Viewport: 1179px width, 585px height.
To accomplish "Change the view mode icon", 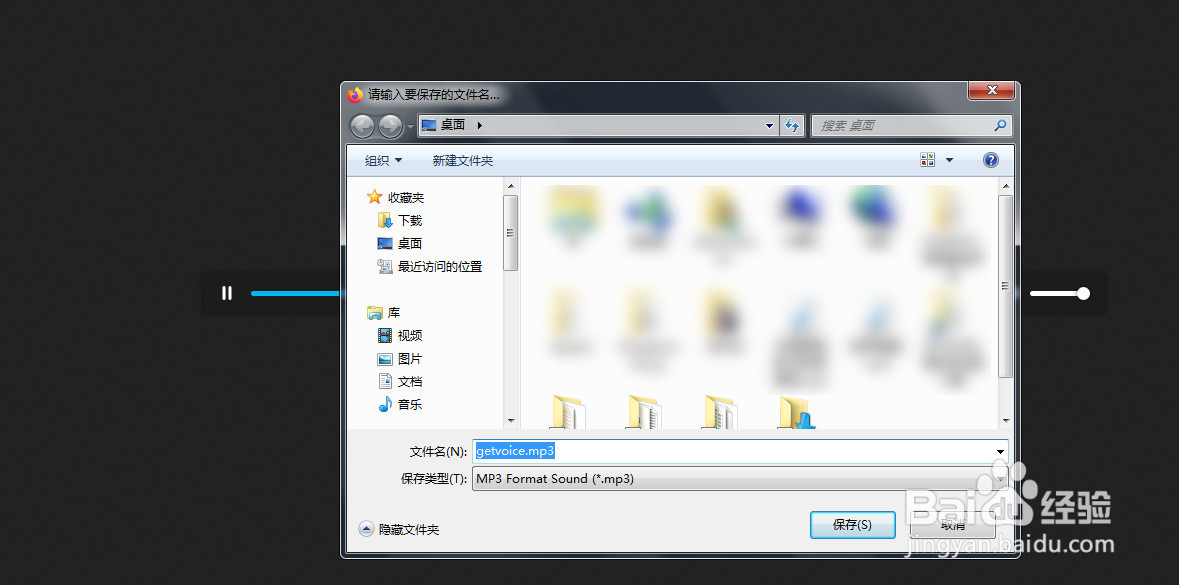I will tap(928, 159).
